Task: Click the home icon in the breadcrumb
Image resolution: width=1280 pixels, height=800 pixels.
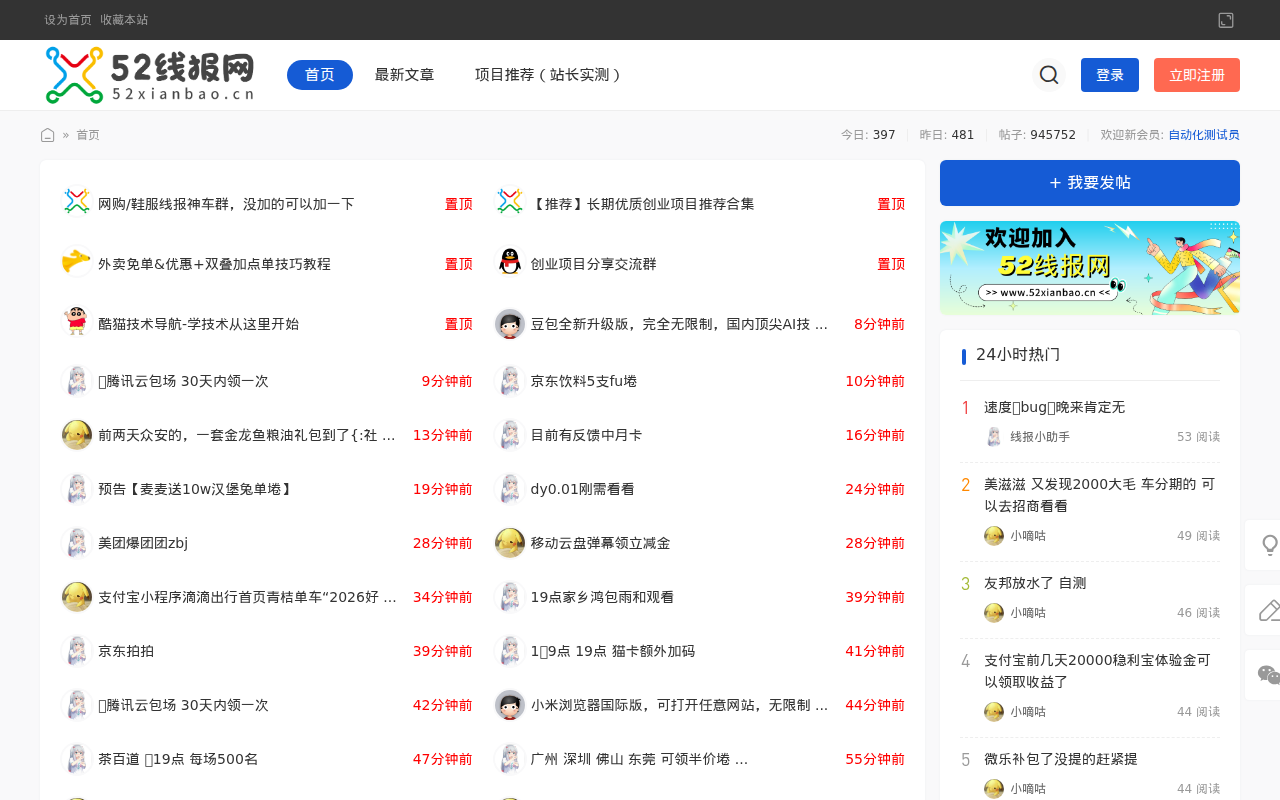Action: [x=46, y=133]
